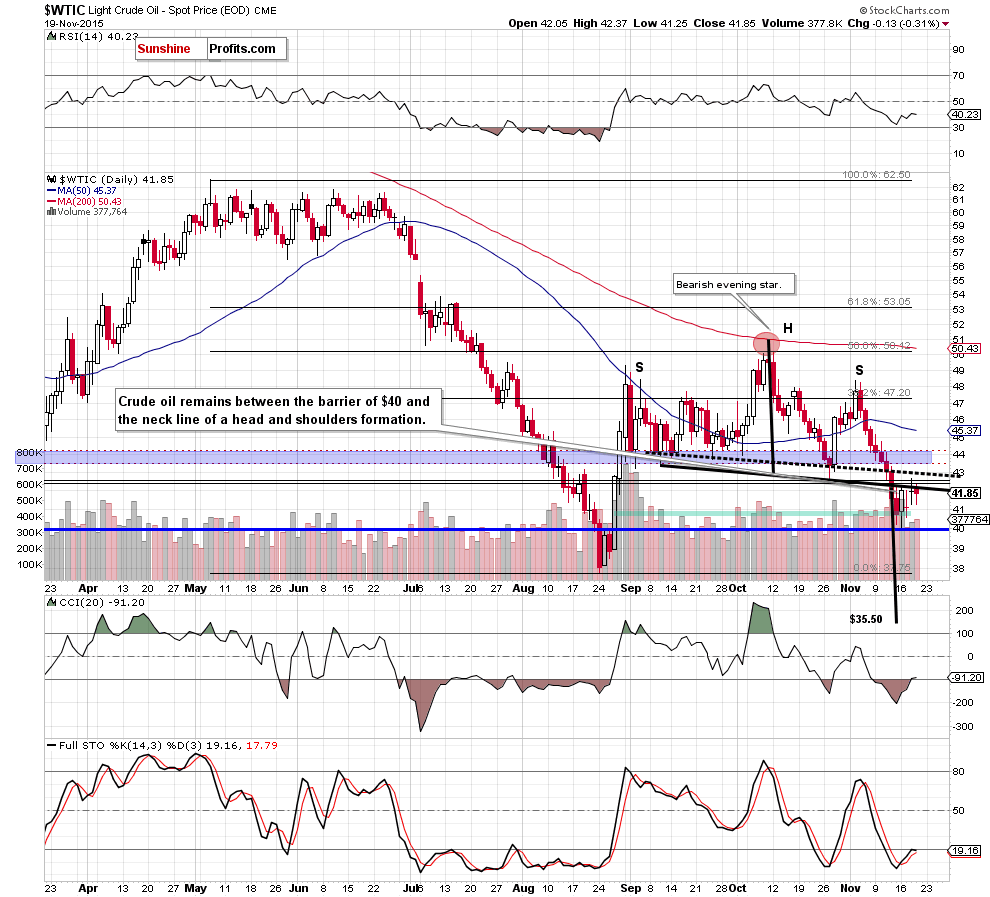This screenshot has height=897, width=990.
Task: Click the 50.43 red price tag on axis
Action: click(965, 348)
